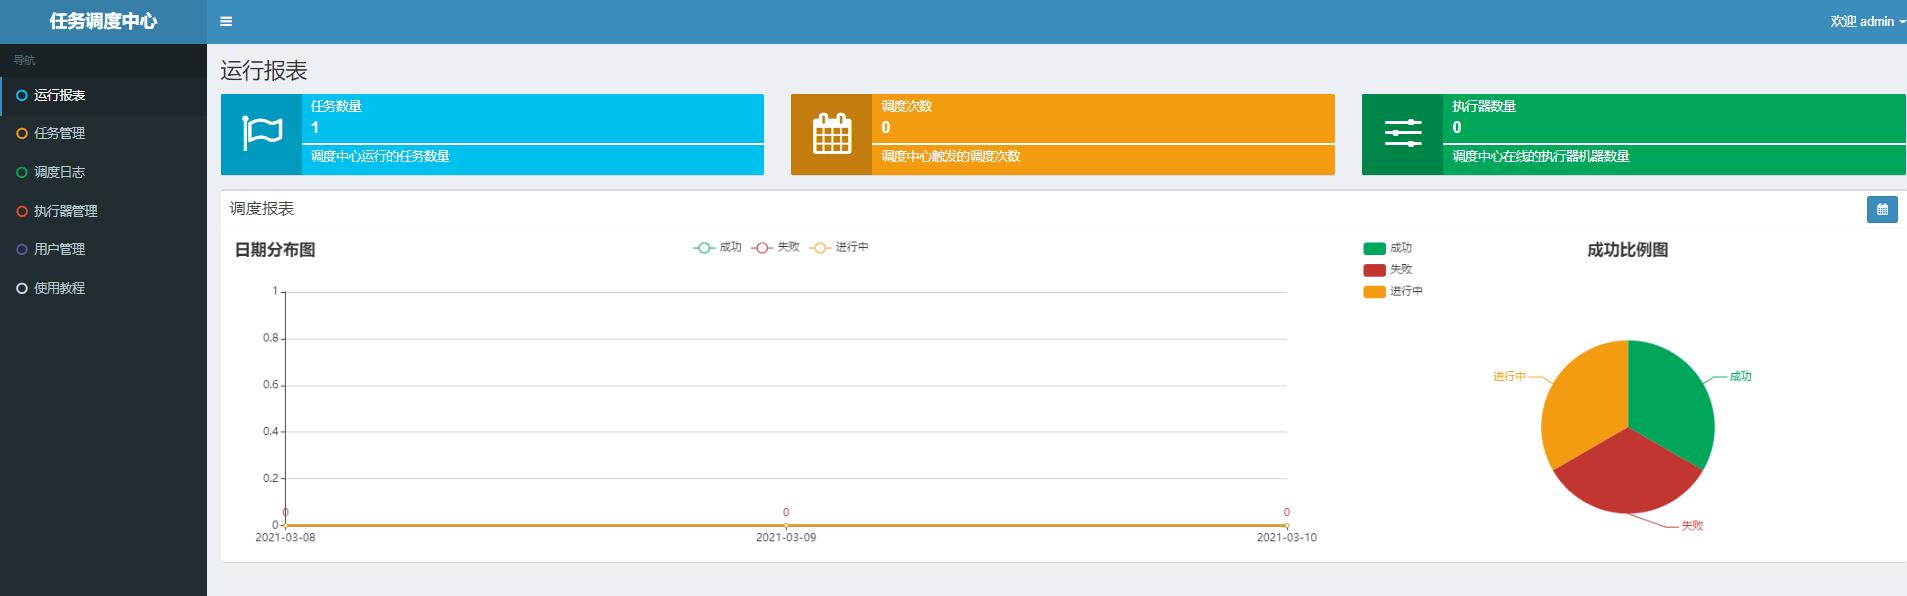Toggle green 成功 entry in pie legend

tap(1387, 248)
